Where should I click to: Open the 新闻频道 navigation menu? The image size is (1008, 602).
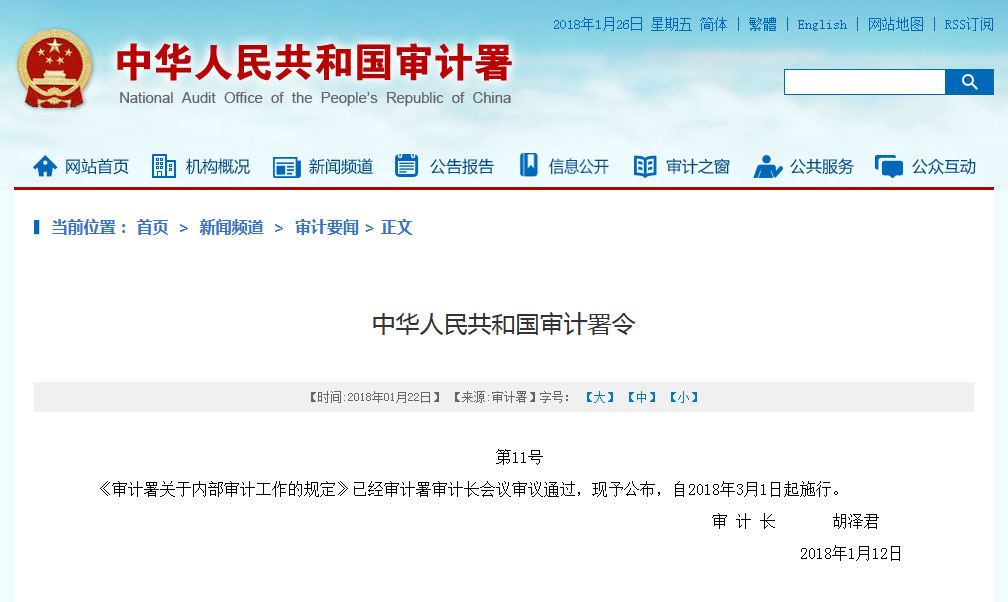click(x=343, y=166)
